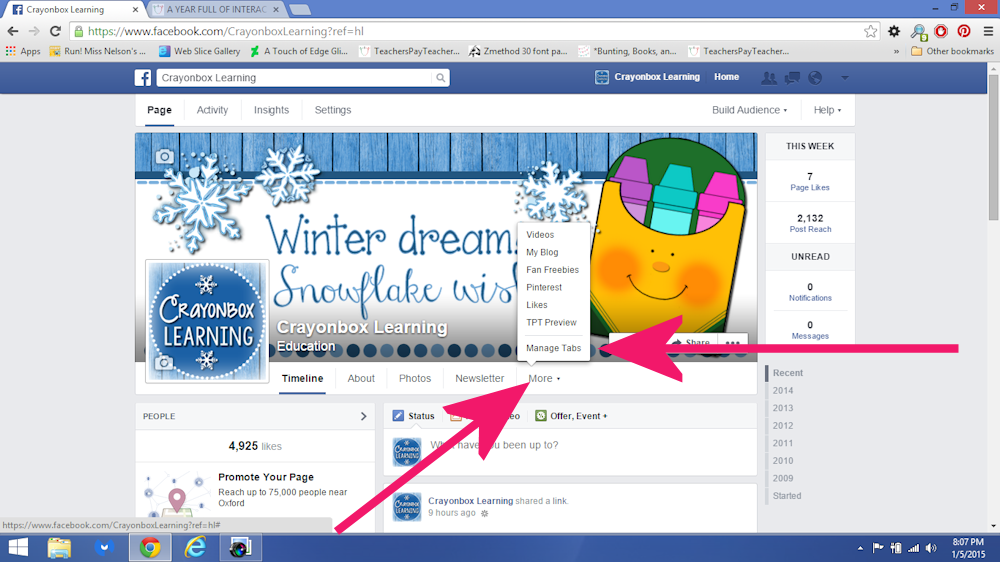
Task: Open the Help dropdown
Action: tap(827, 110)
